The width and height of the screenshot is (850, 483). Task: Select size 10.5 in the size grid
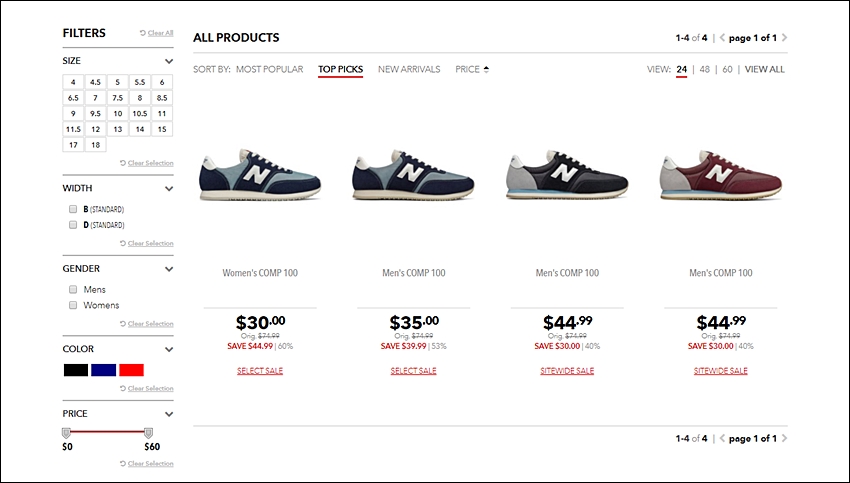pos(140,114)
